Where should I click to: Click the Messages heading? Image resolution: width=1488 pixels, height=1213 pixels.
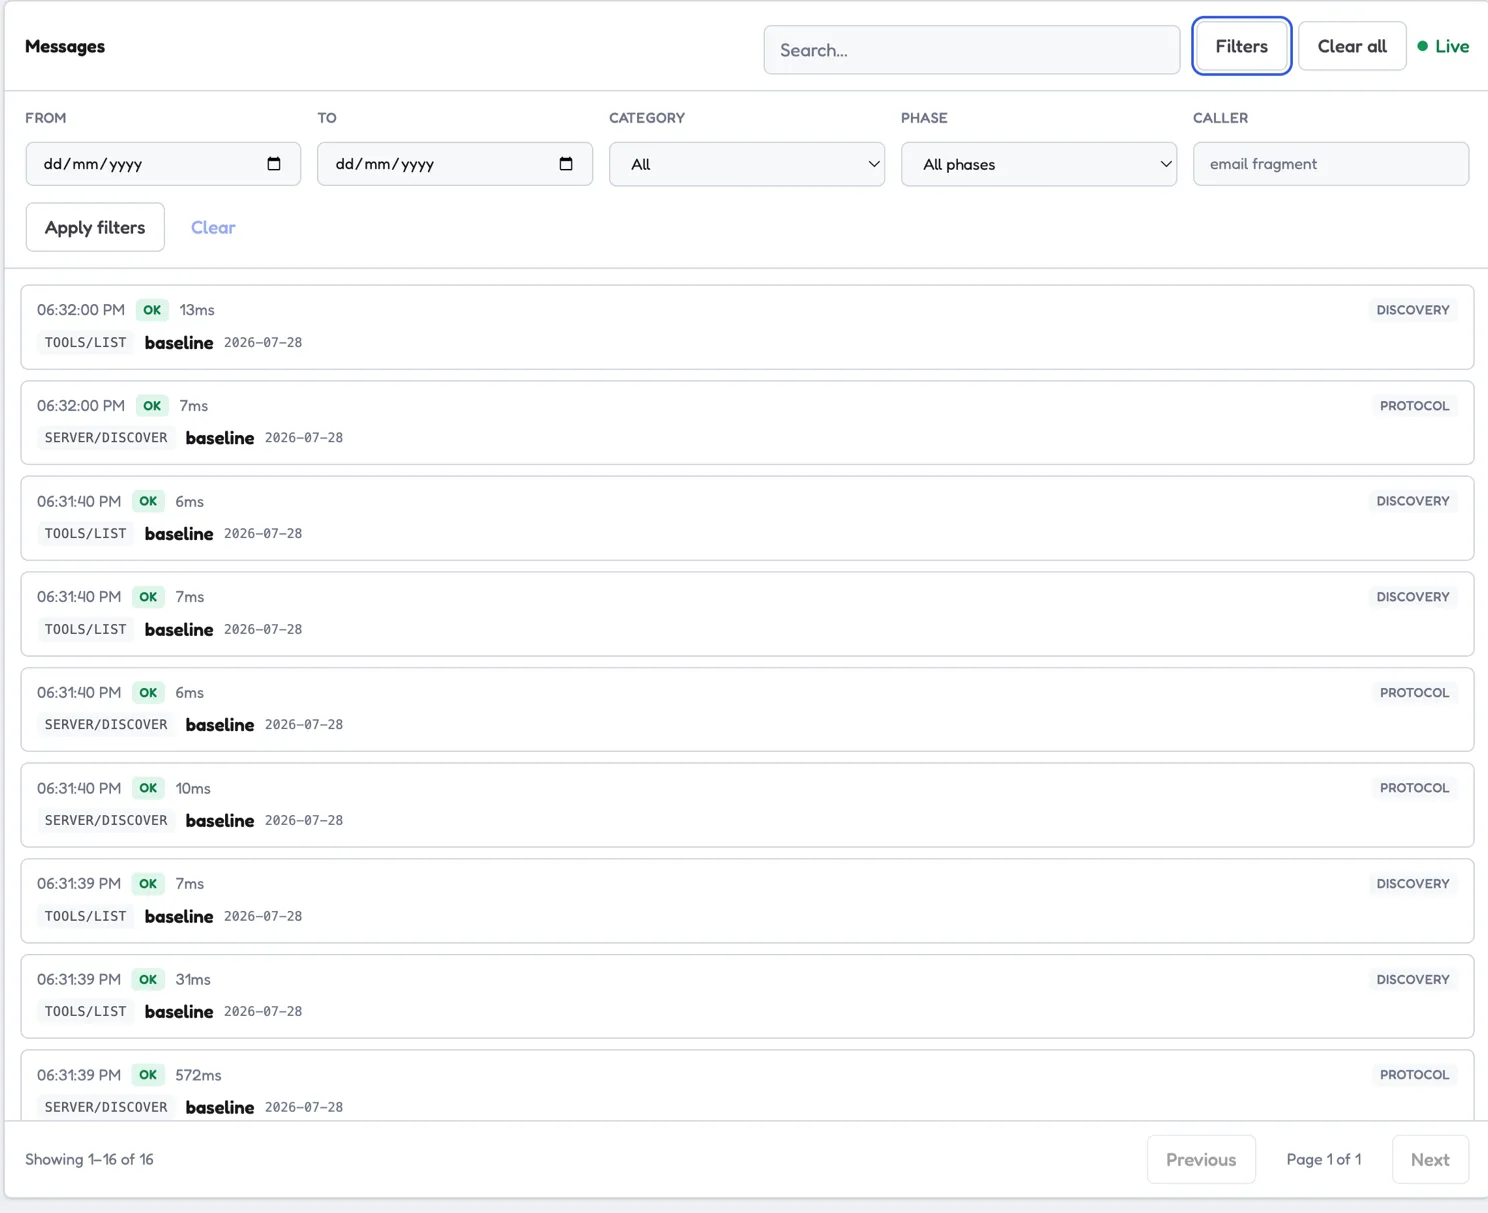pos(65,46)
